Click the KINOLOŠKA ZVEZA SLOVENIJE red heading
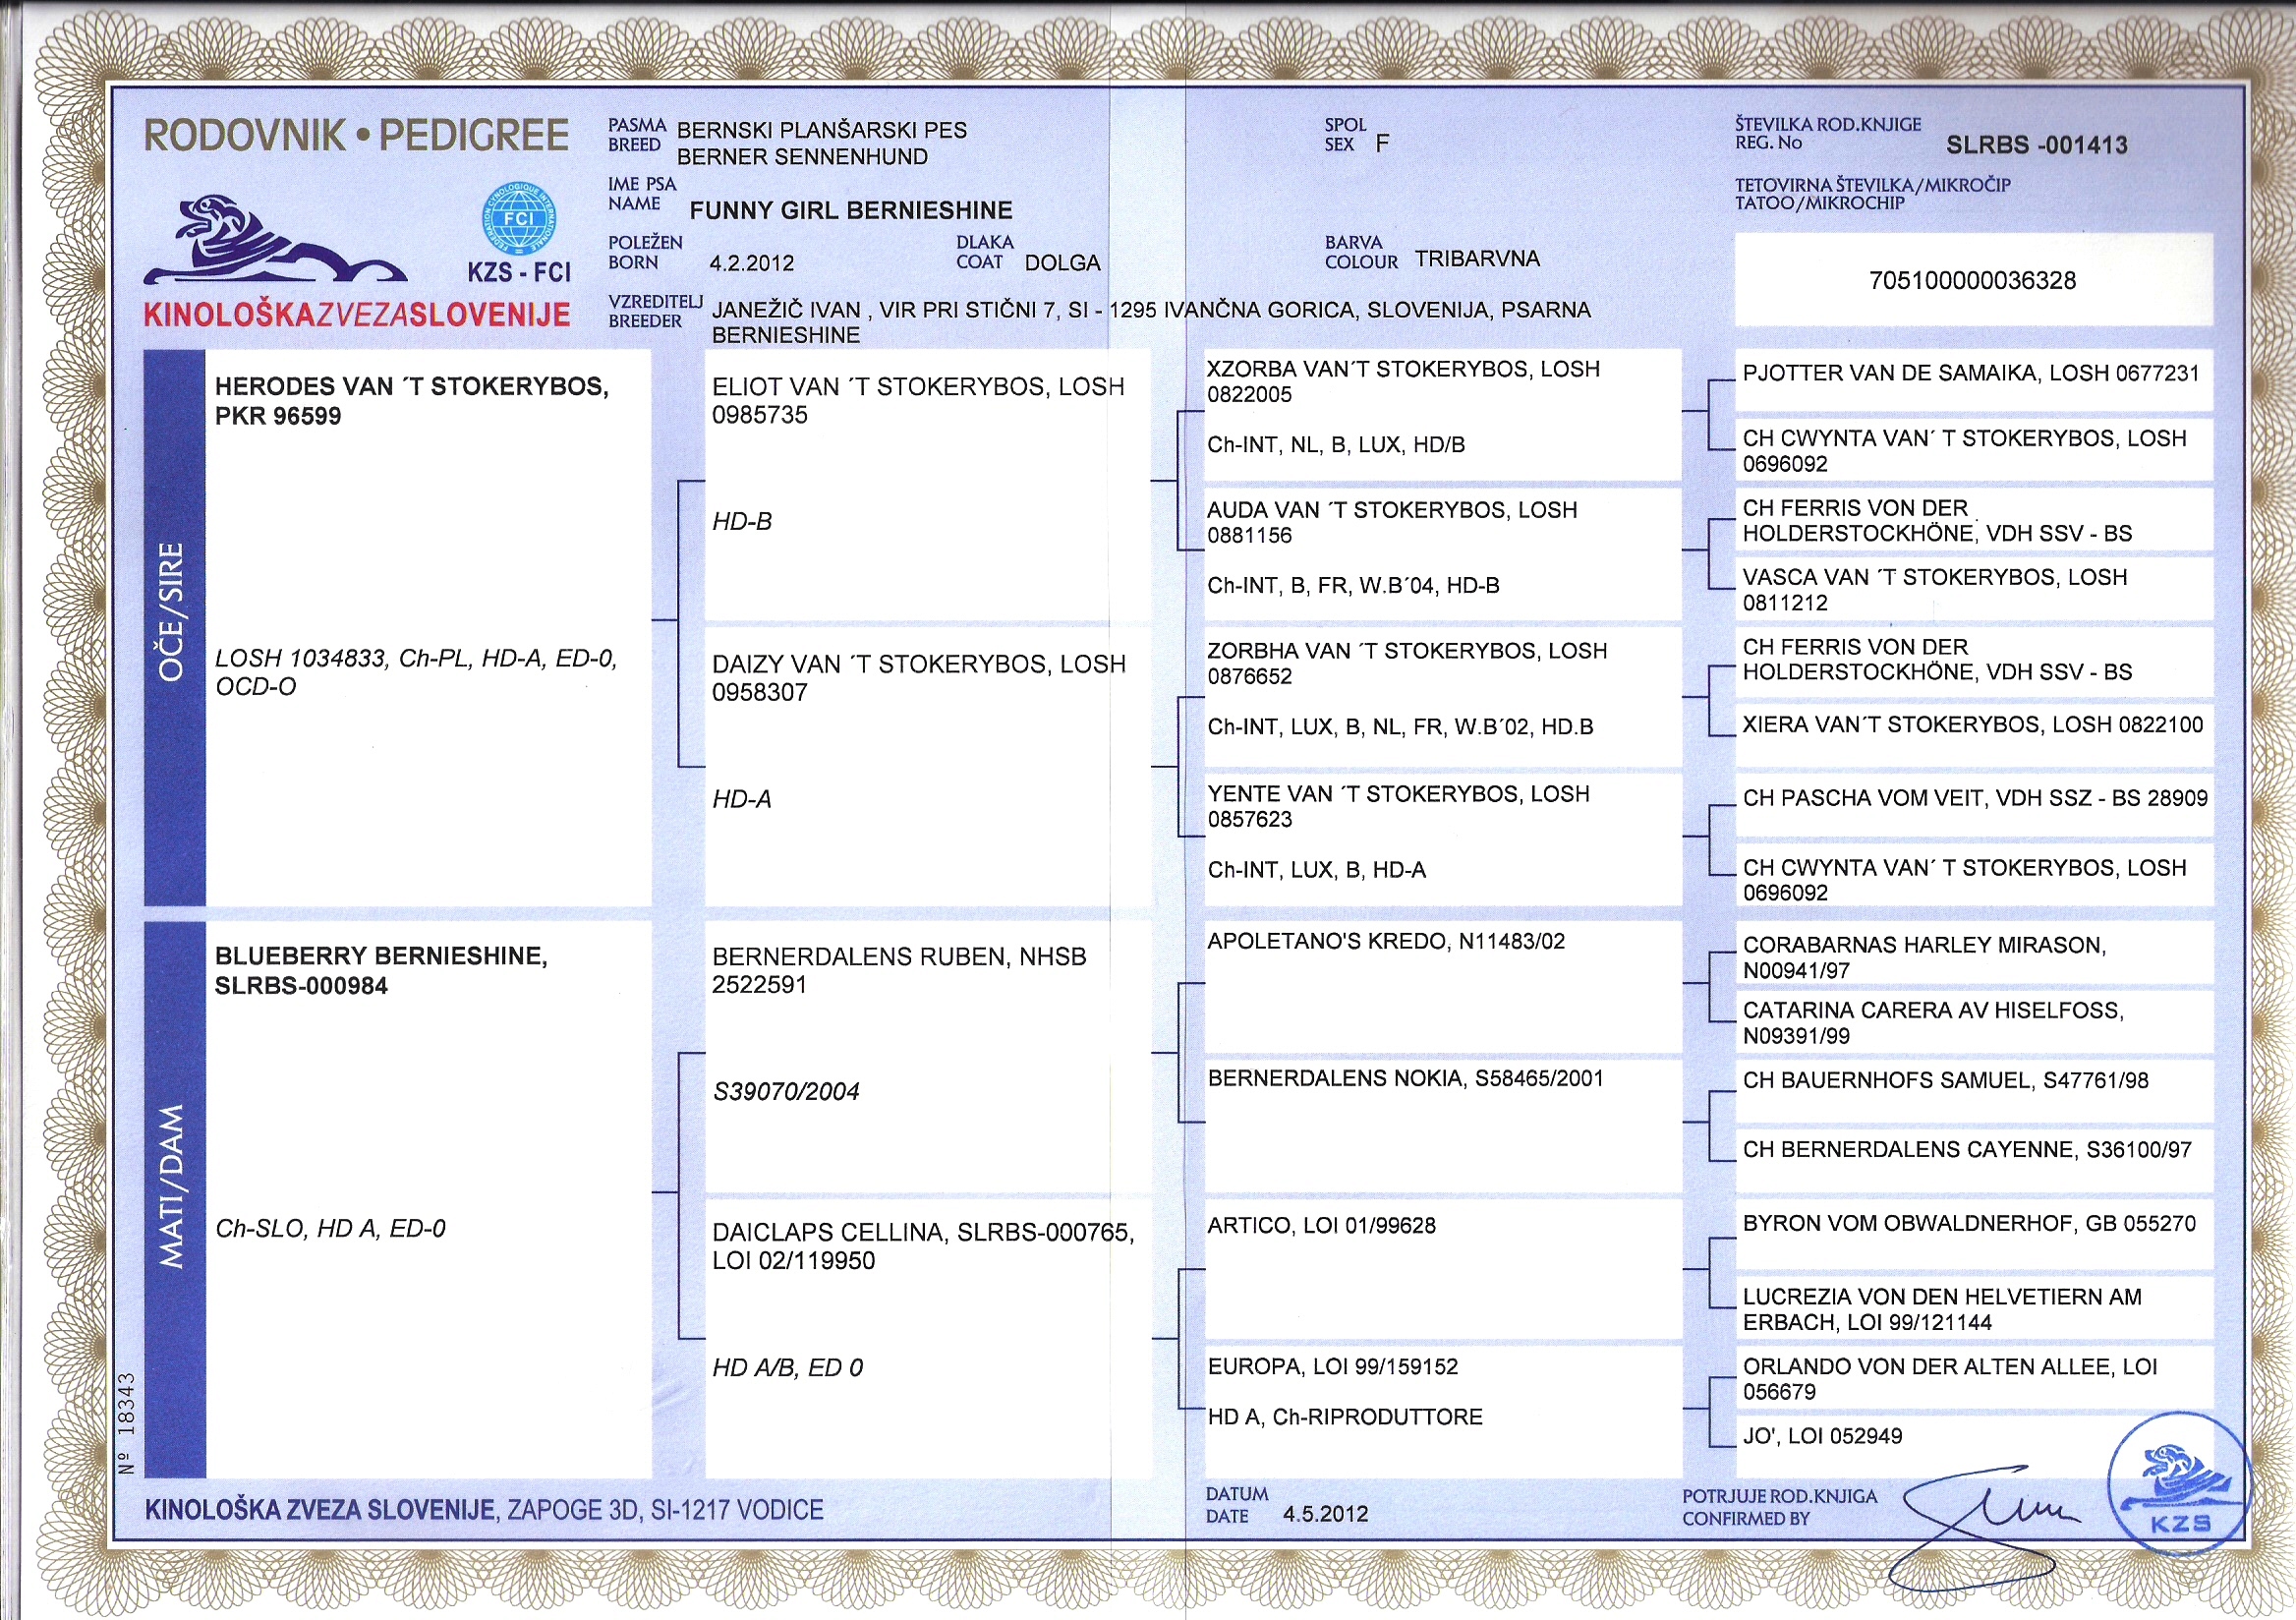Image resolution: width=2296 pixels, height=1620 pixels. (x=356, y=315)
